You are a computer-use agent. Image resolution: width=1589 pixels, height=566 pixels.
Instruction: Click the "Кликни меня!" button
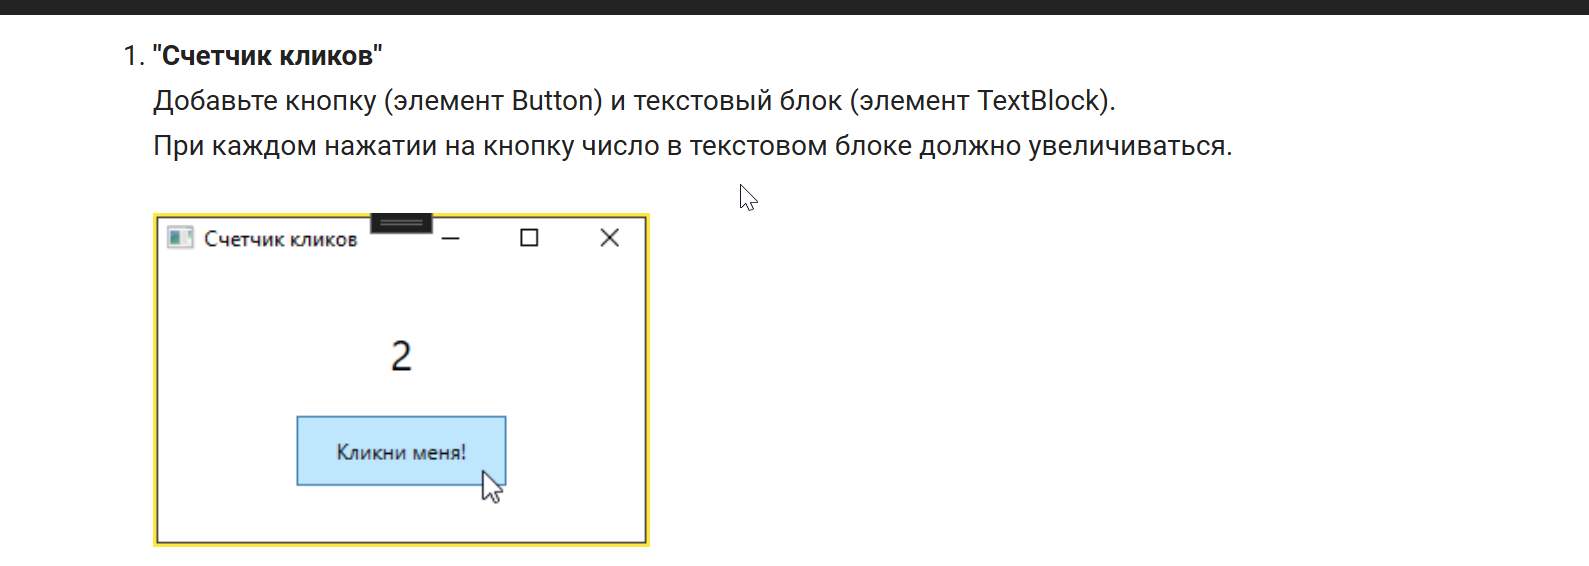tap(401, 451)
